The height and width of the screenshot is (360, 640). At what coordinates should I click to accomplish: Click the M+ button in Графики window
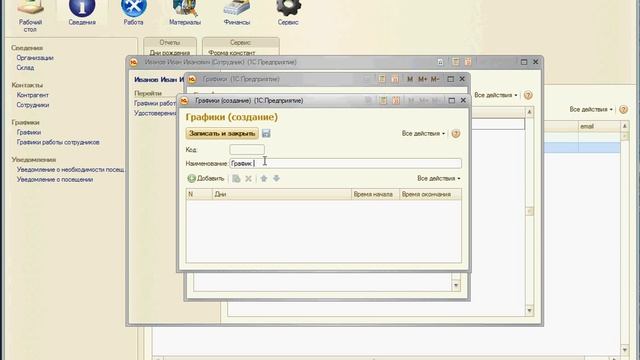coord(422,79)
